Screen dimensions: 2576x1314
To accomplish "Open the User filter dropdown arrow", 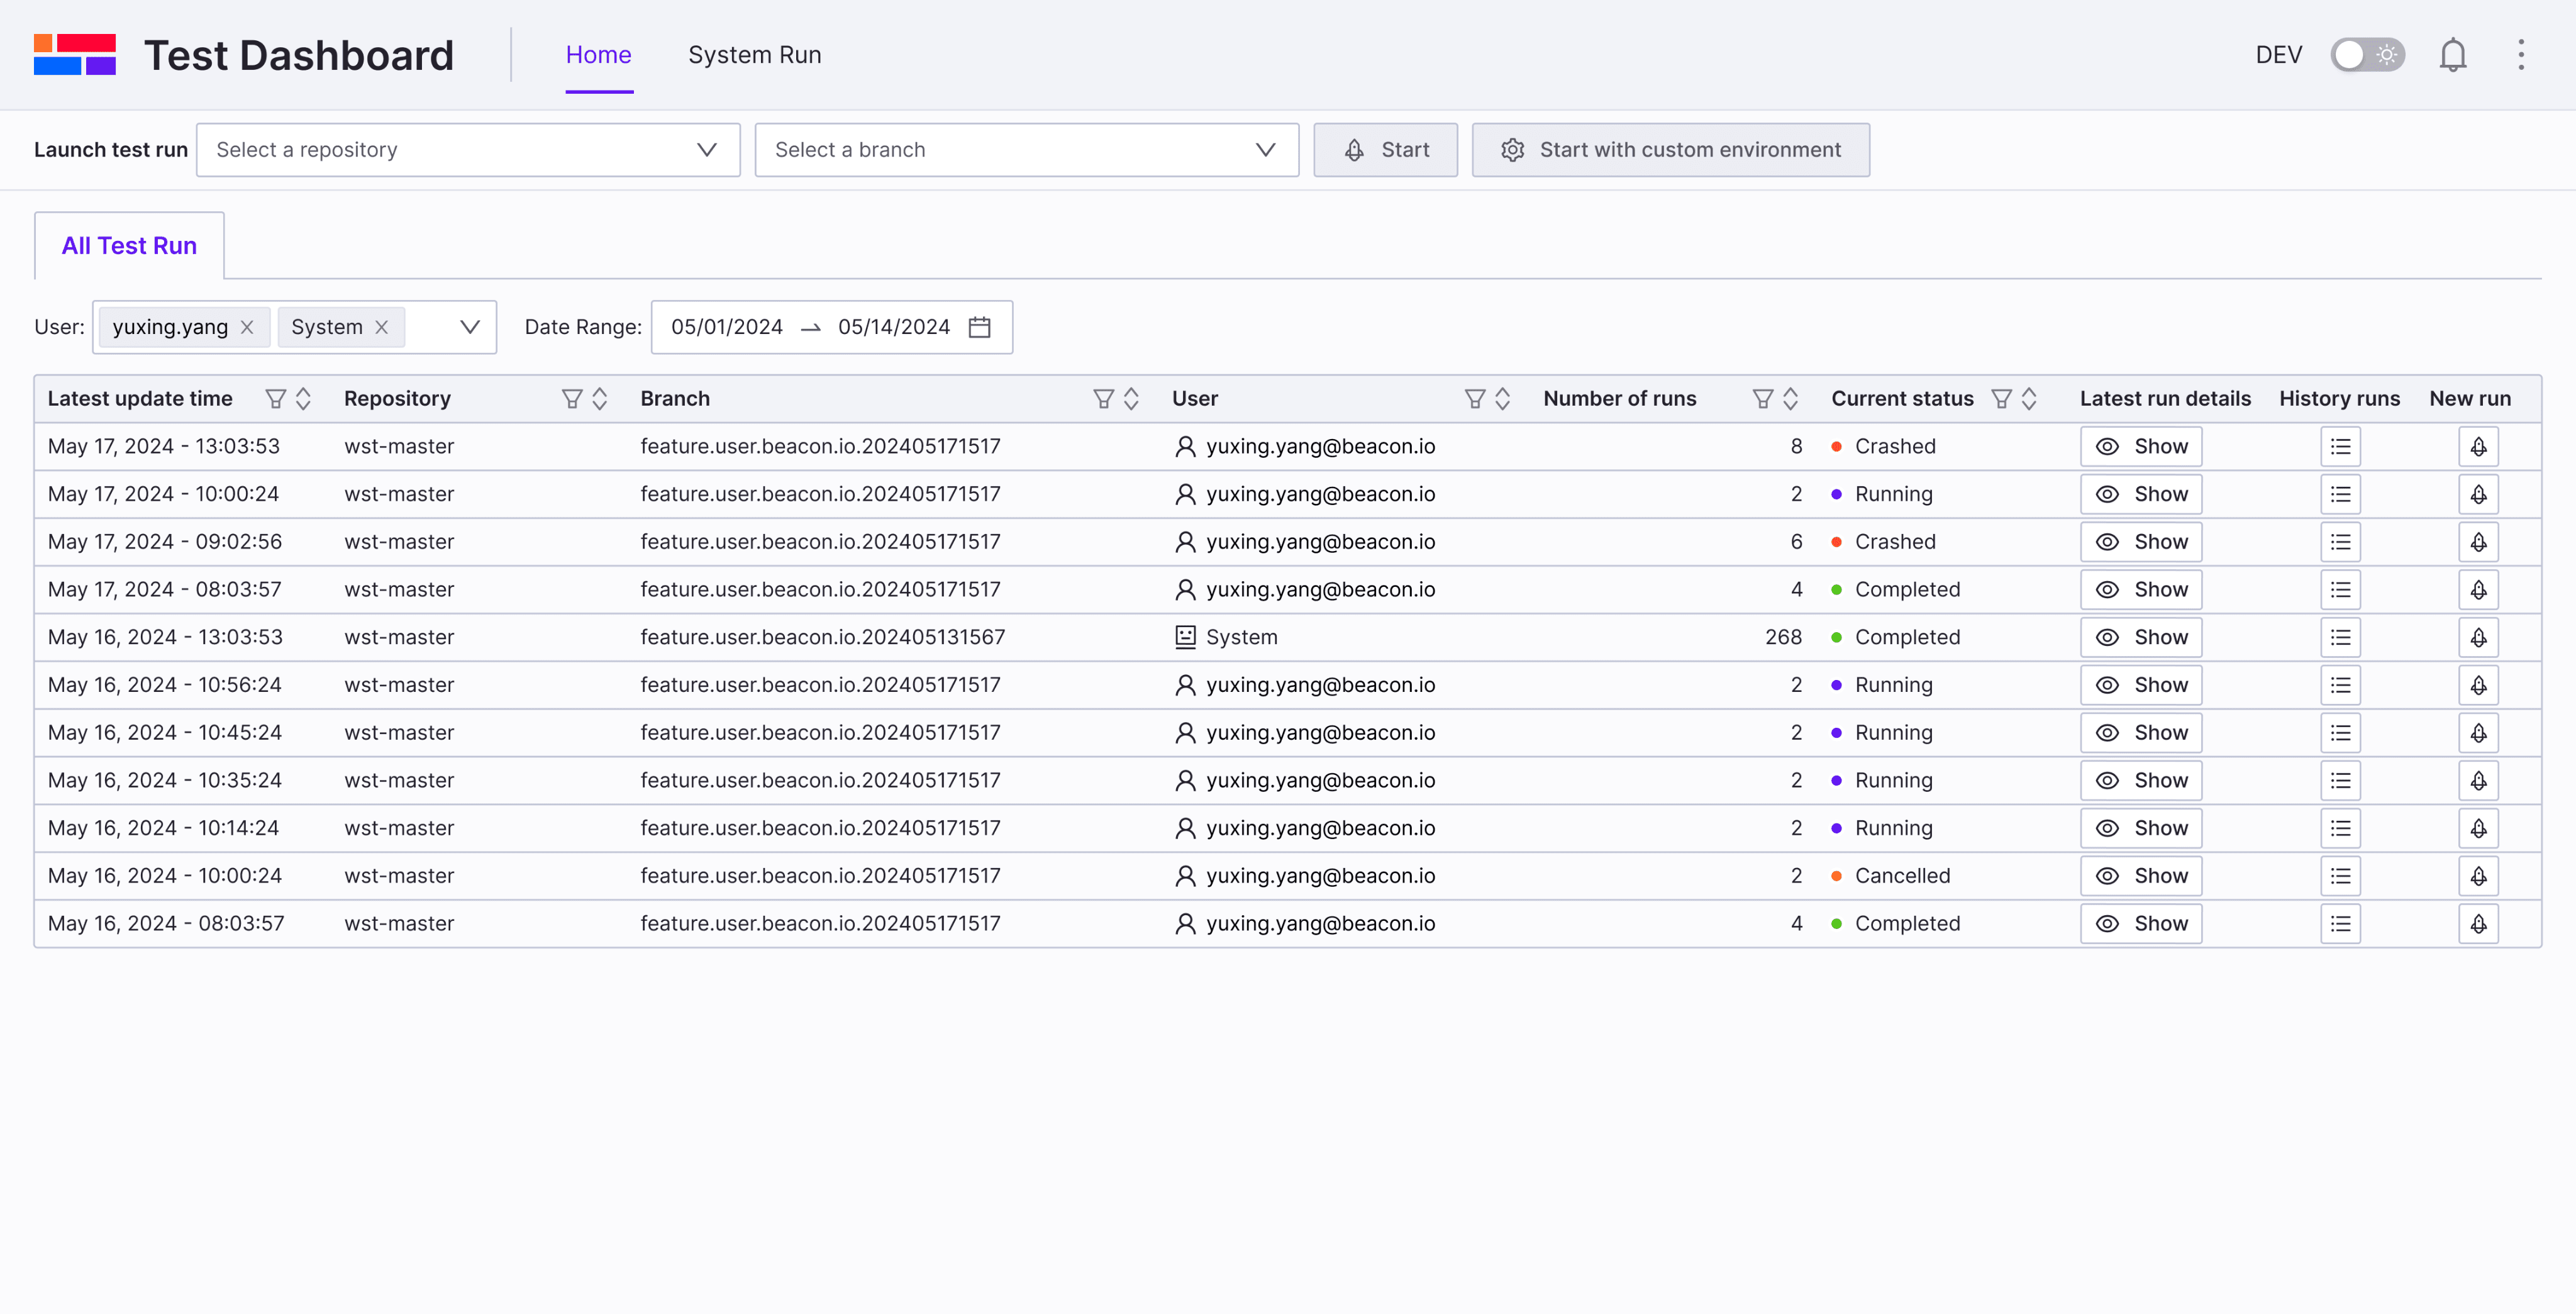I will [x=469, y=327].
